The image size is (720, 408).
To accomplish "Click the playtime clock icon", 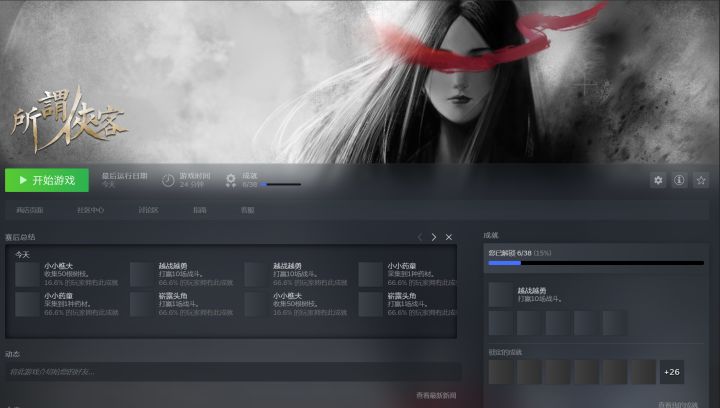I will (x=168, y=180).
